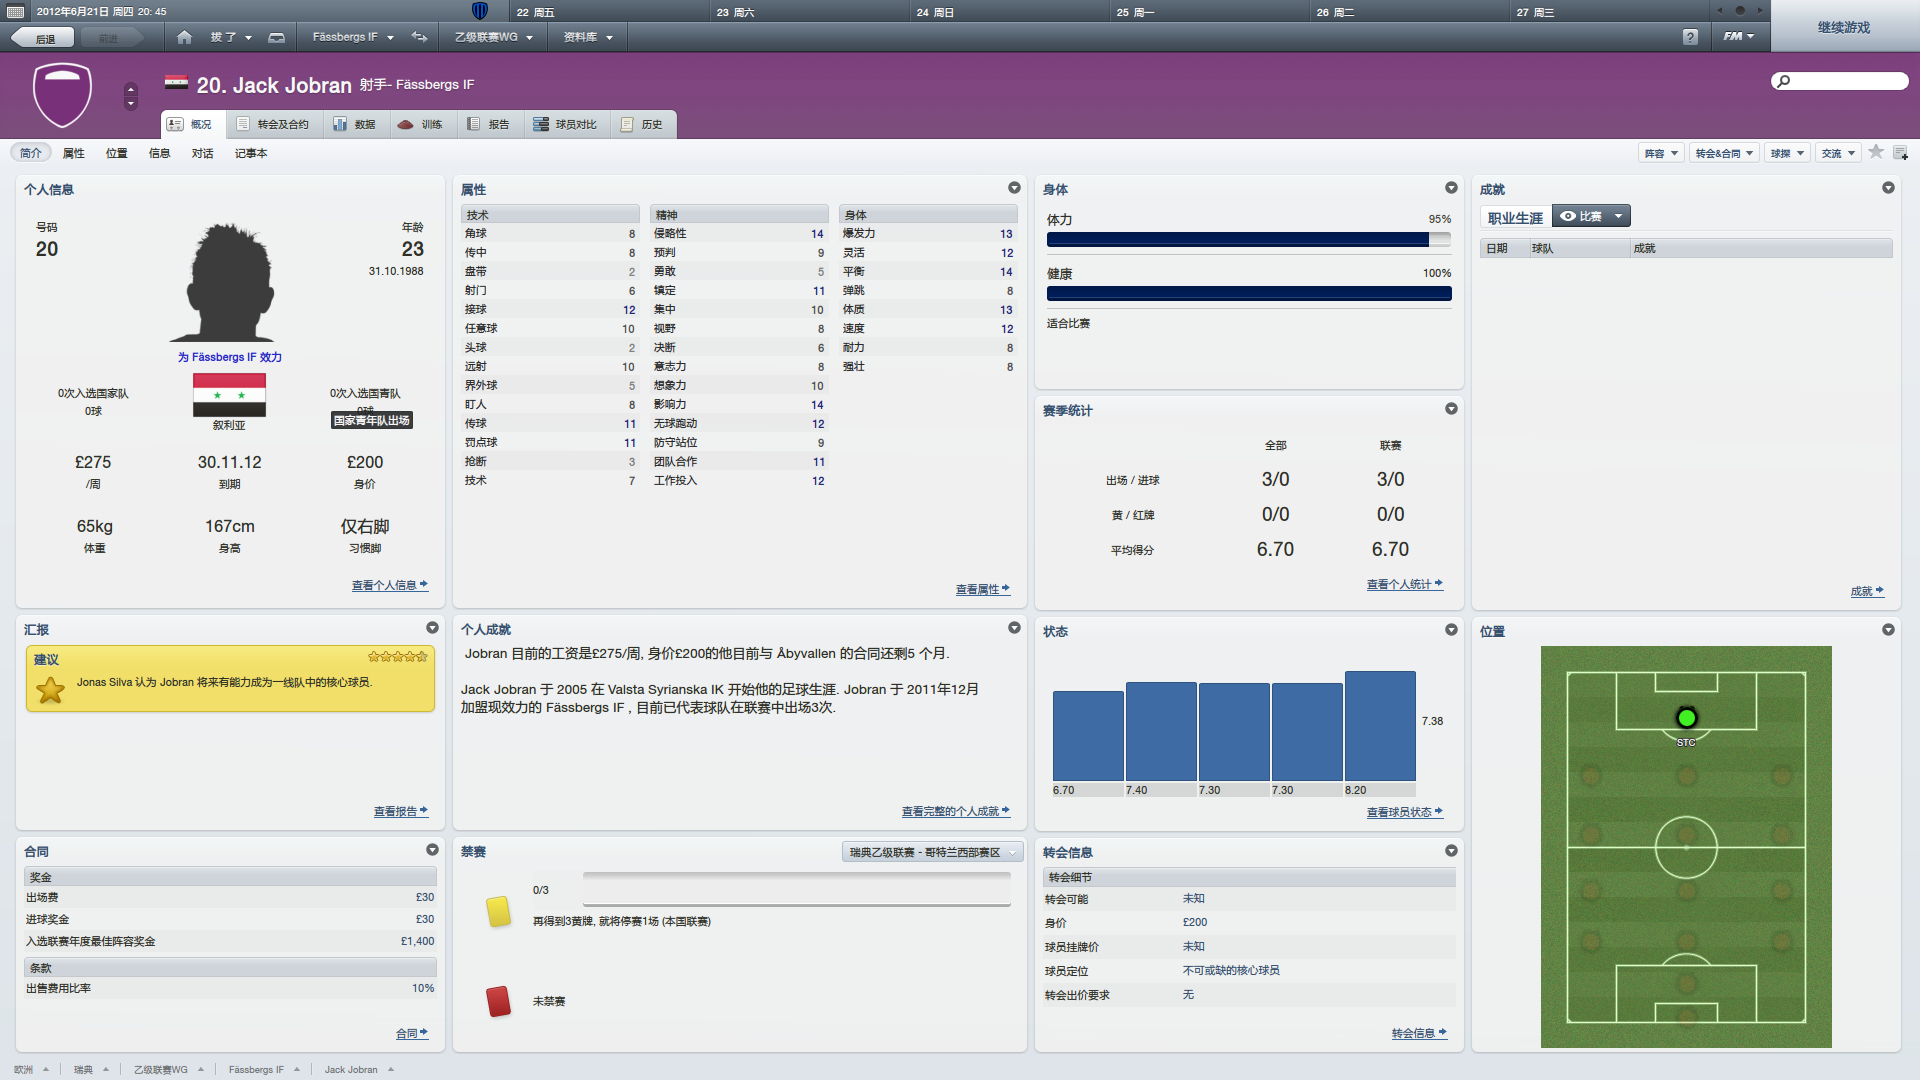Screen dimensions: 1920x1080
Task: Go to the home screen icon
Action: pos(184,37)
